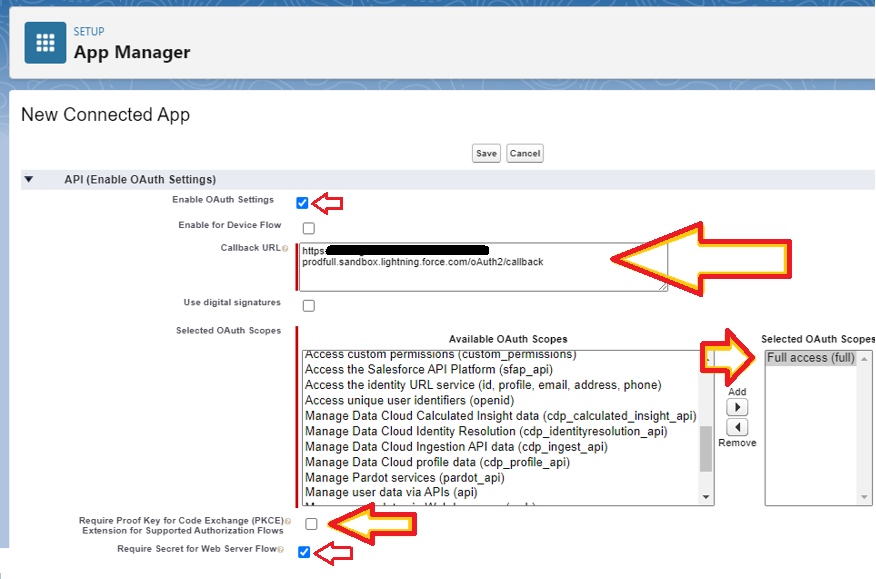Viewport: 876px width, 579px height.
Task: Enable the PKCE requirement checkbox
Action: pos(311,524)
